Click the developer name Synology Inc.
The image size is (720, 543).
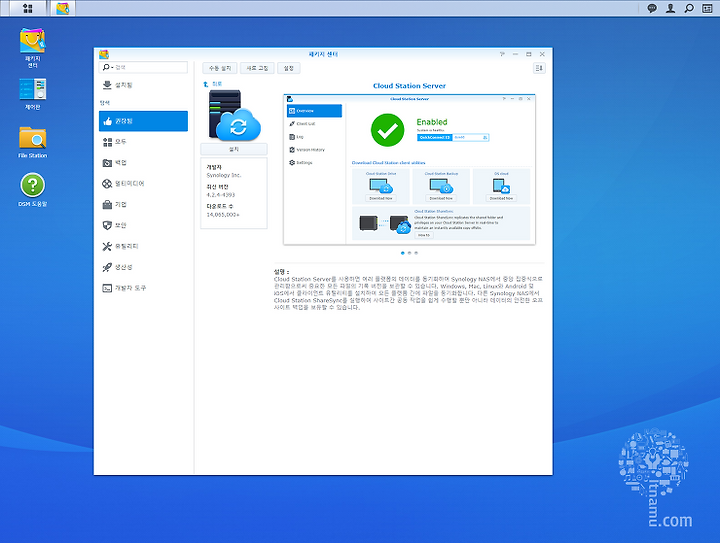[x=224, y=175]
